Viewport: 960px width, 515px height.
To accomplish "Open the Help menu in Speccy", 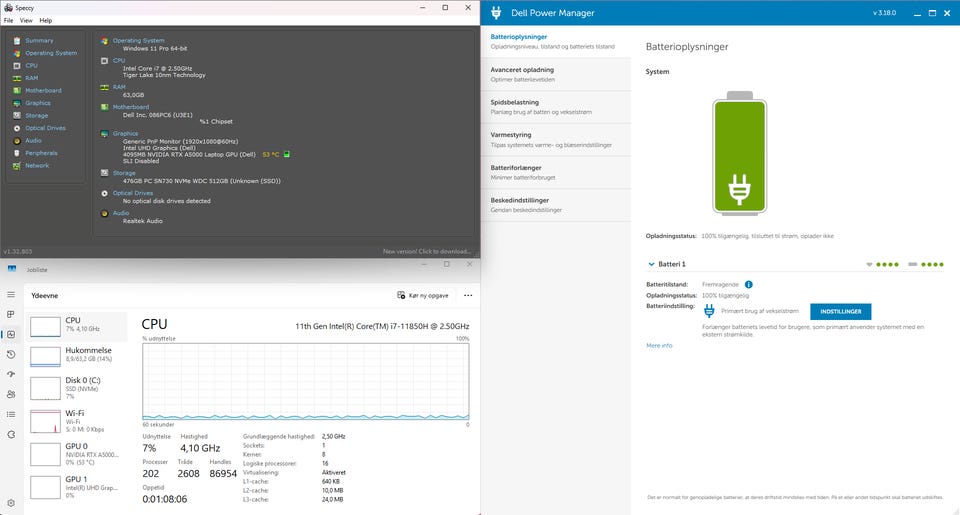I will [x=46, y=20].
